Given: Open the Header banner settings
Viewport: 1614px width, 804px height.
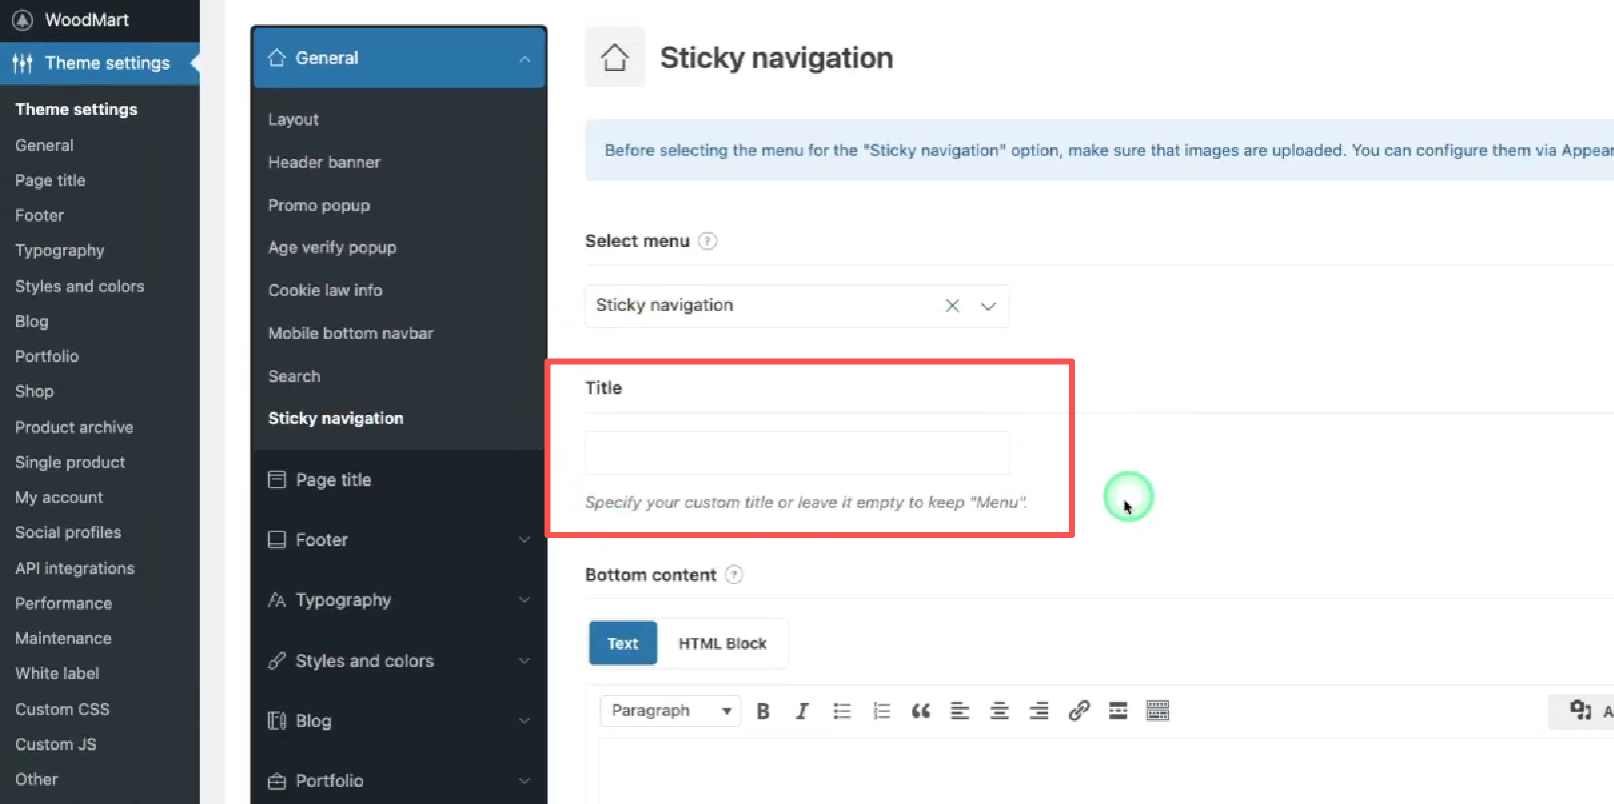Looking at the screenshot, I should (x=324, y=162).
